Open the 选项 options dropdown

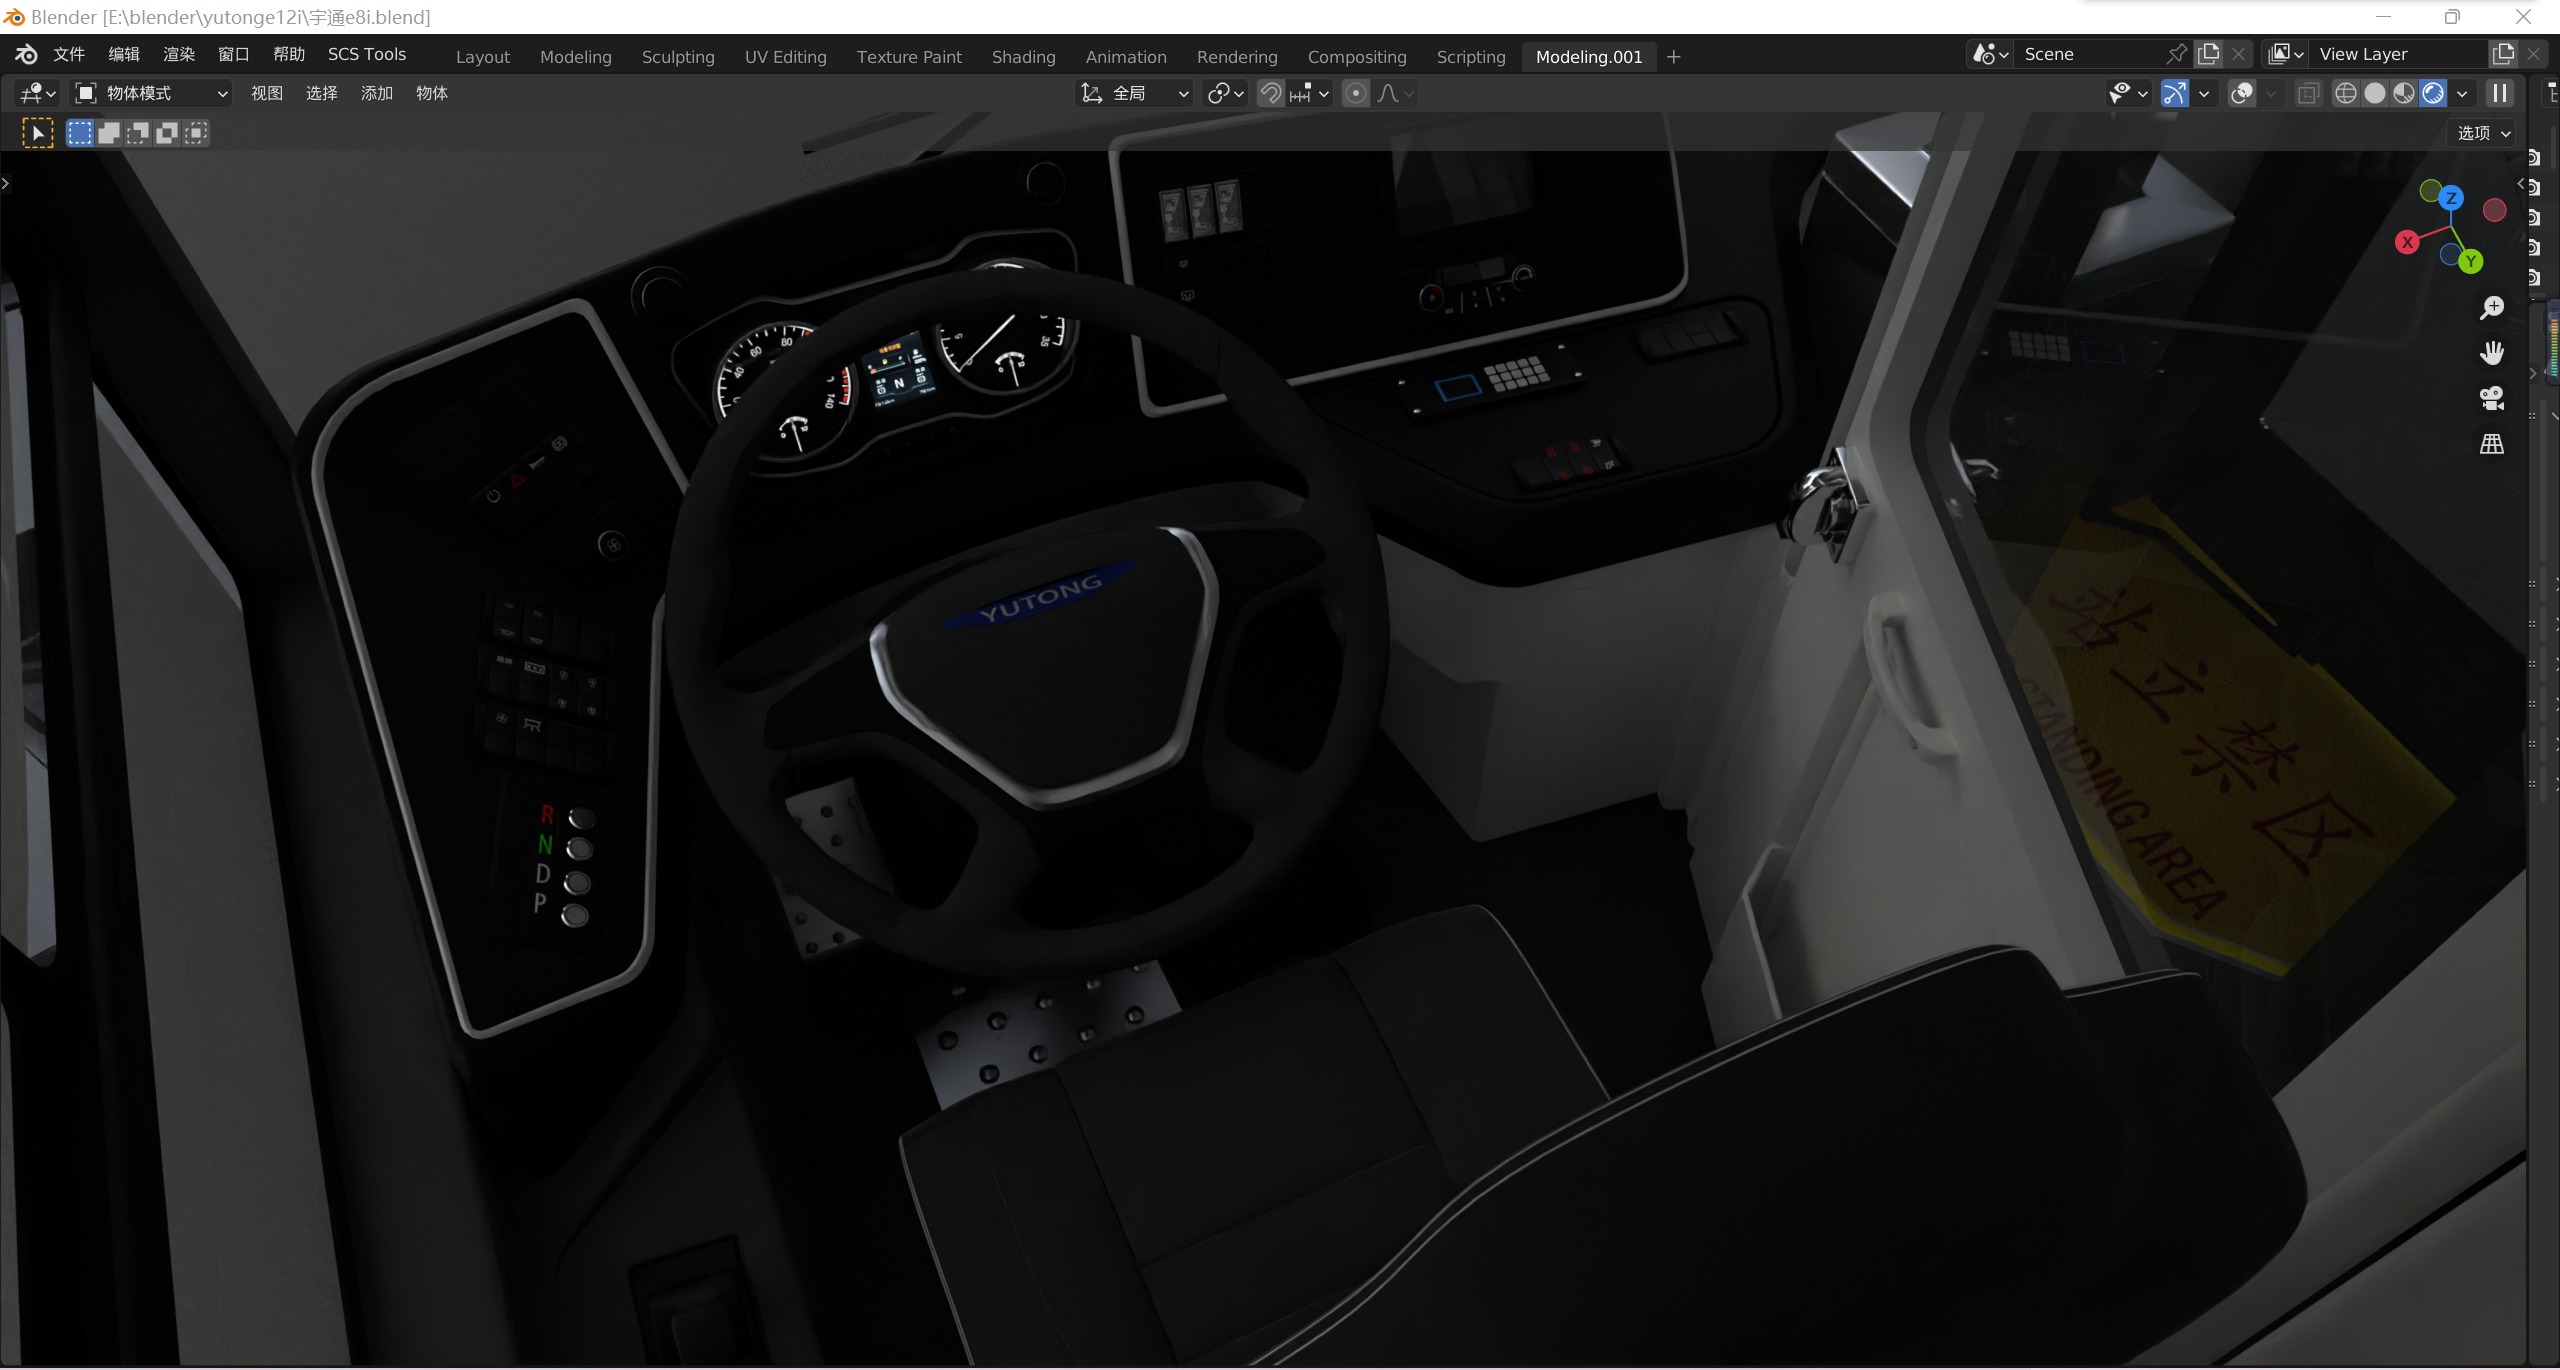click(2483, 133)
